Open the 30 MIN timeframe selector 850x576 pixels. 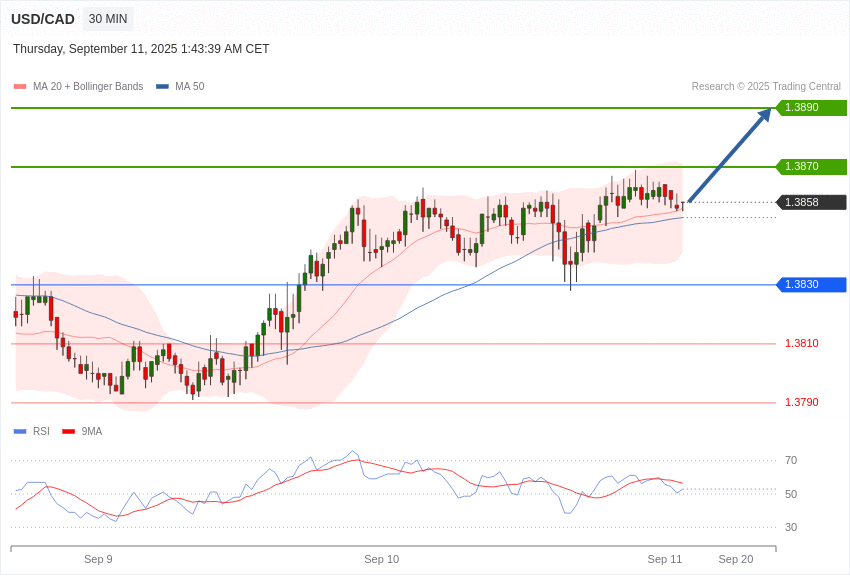coord(108,19)
